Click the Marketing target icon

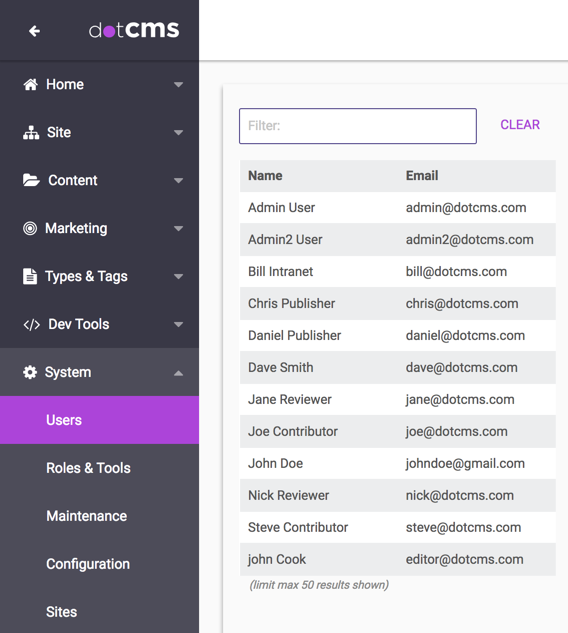point(30,228)
